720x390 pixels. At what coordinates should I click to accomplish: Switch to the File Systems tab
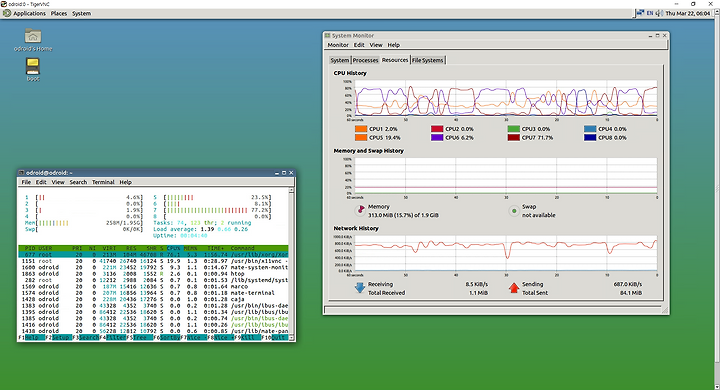coord(428,60)
